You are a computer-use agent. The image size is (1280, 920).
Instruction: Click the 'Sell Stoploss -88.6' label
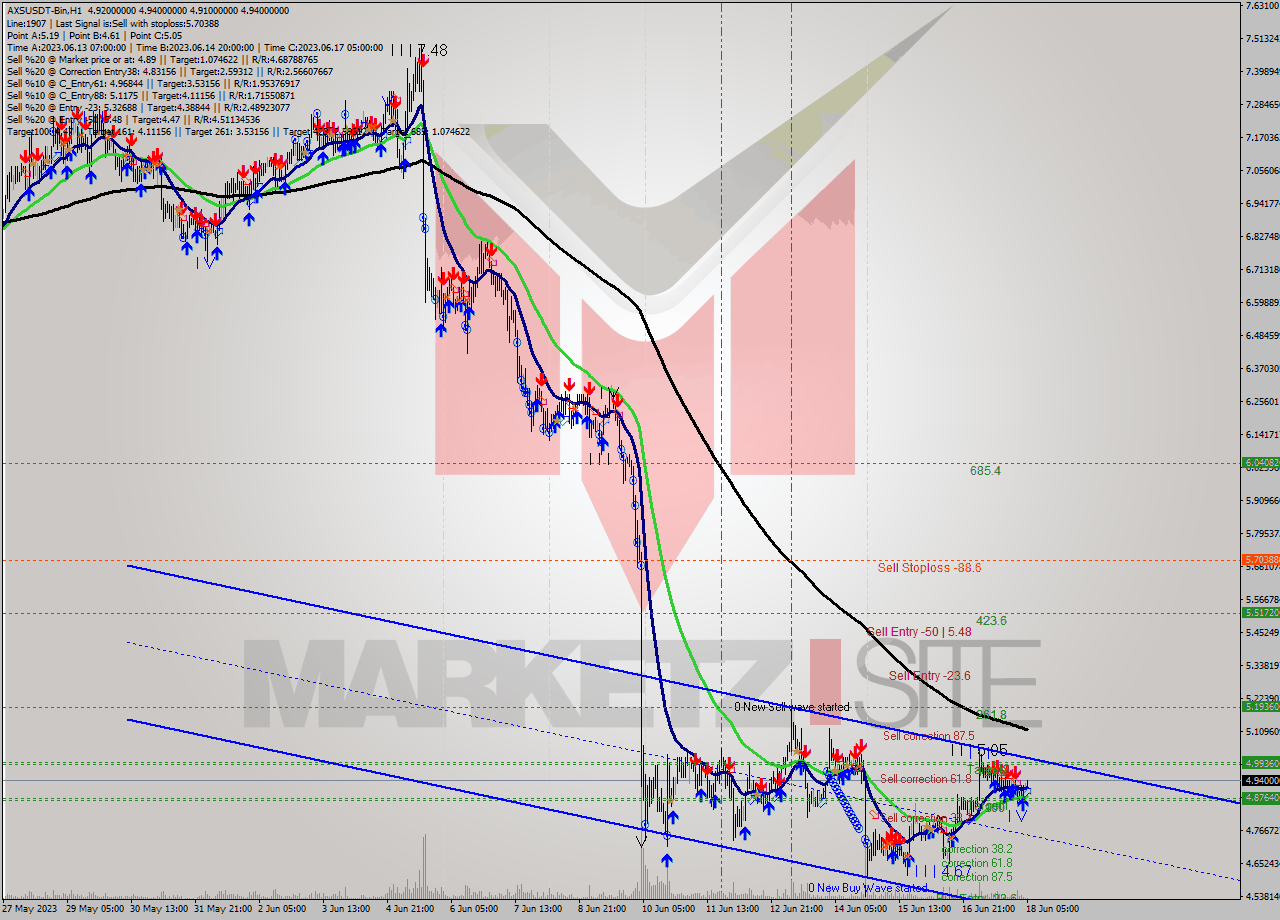929,567
